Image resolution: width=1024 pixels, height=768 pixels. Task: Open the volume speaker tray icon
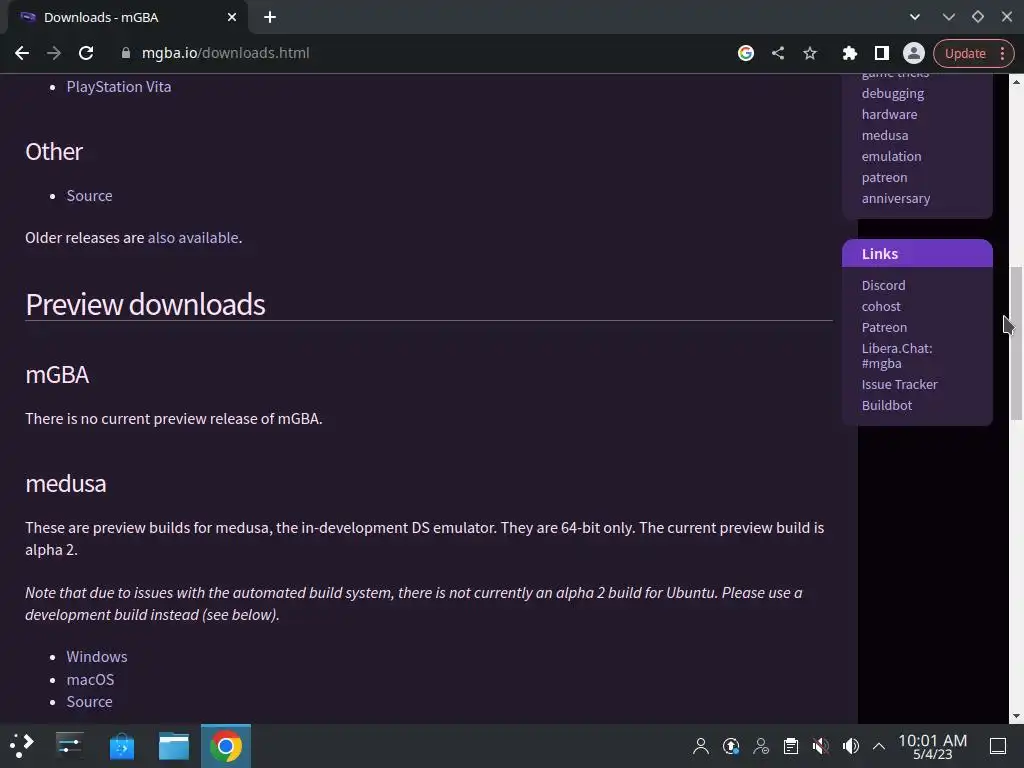point(851,746)
